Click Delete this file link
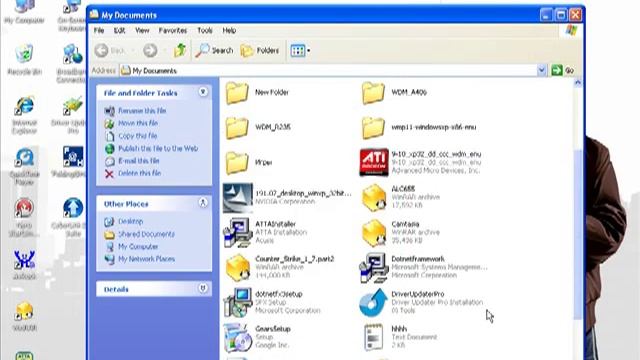The width and height of the screenshot is (640, 360). 139,173
